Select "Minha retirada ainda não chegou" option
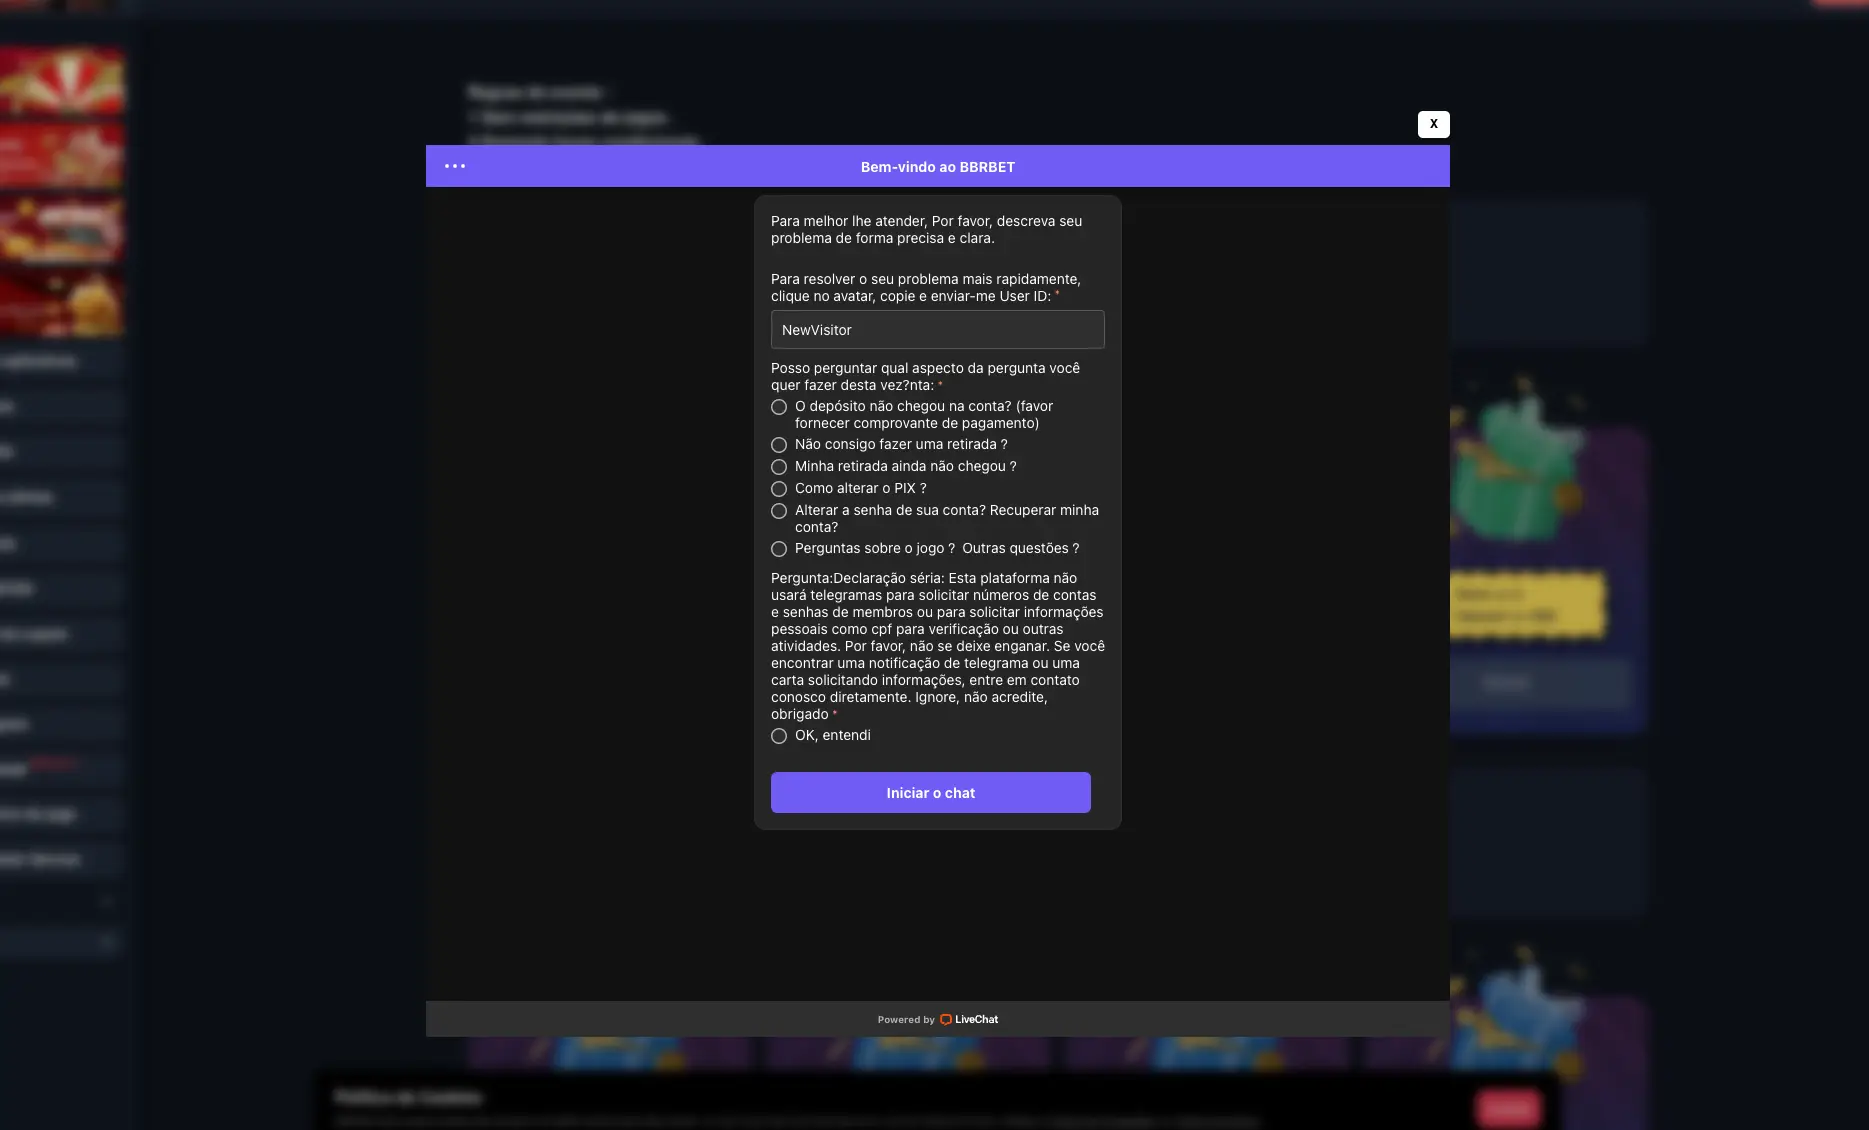The width and height of the screenshot is (1869, 1130). (779, 467)
